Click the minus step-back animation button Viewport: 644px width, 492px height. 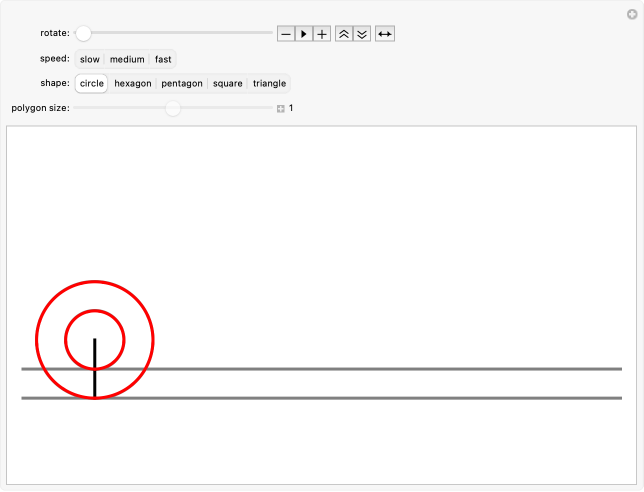tap(286, 34)
